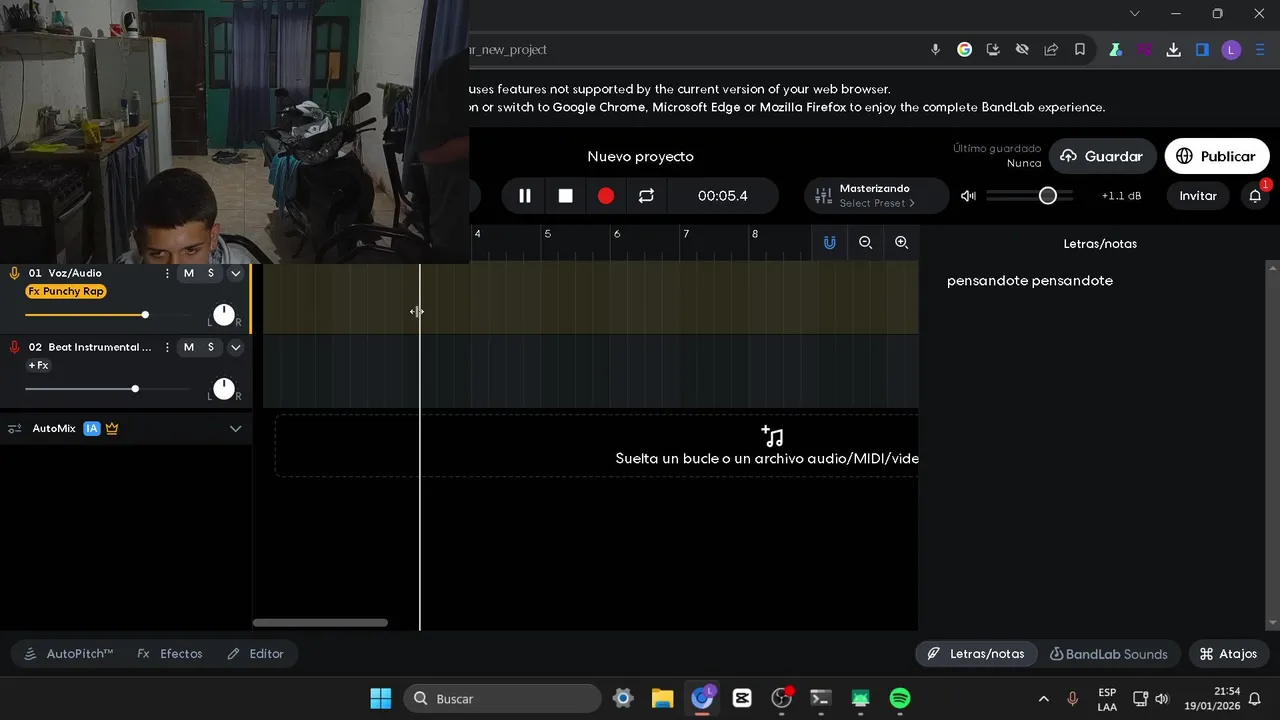The width and height of the screenshot is (1280, 720).
Task: Click the share page icon in address bar
Action: (1051, 49)
